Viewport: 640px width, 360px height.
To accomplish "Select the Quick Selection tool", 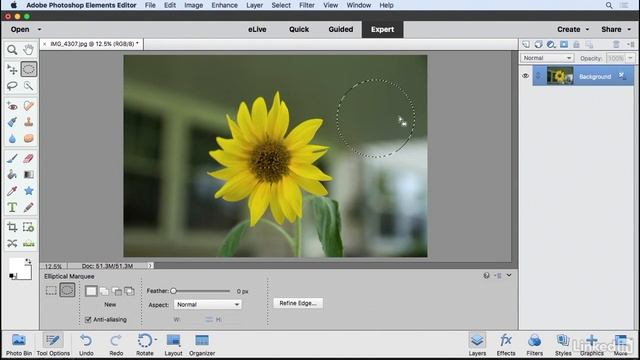I will 28,86.
